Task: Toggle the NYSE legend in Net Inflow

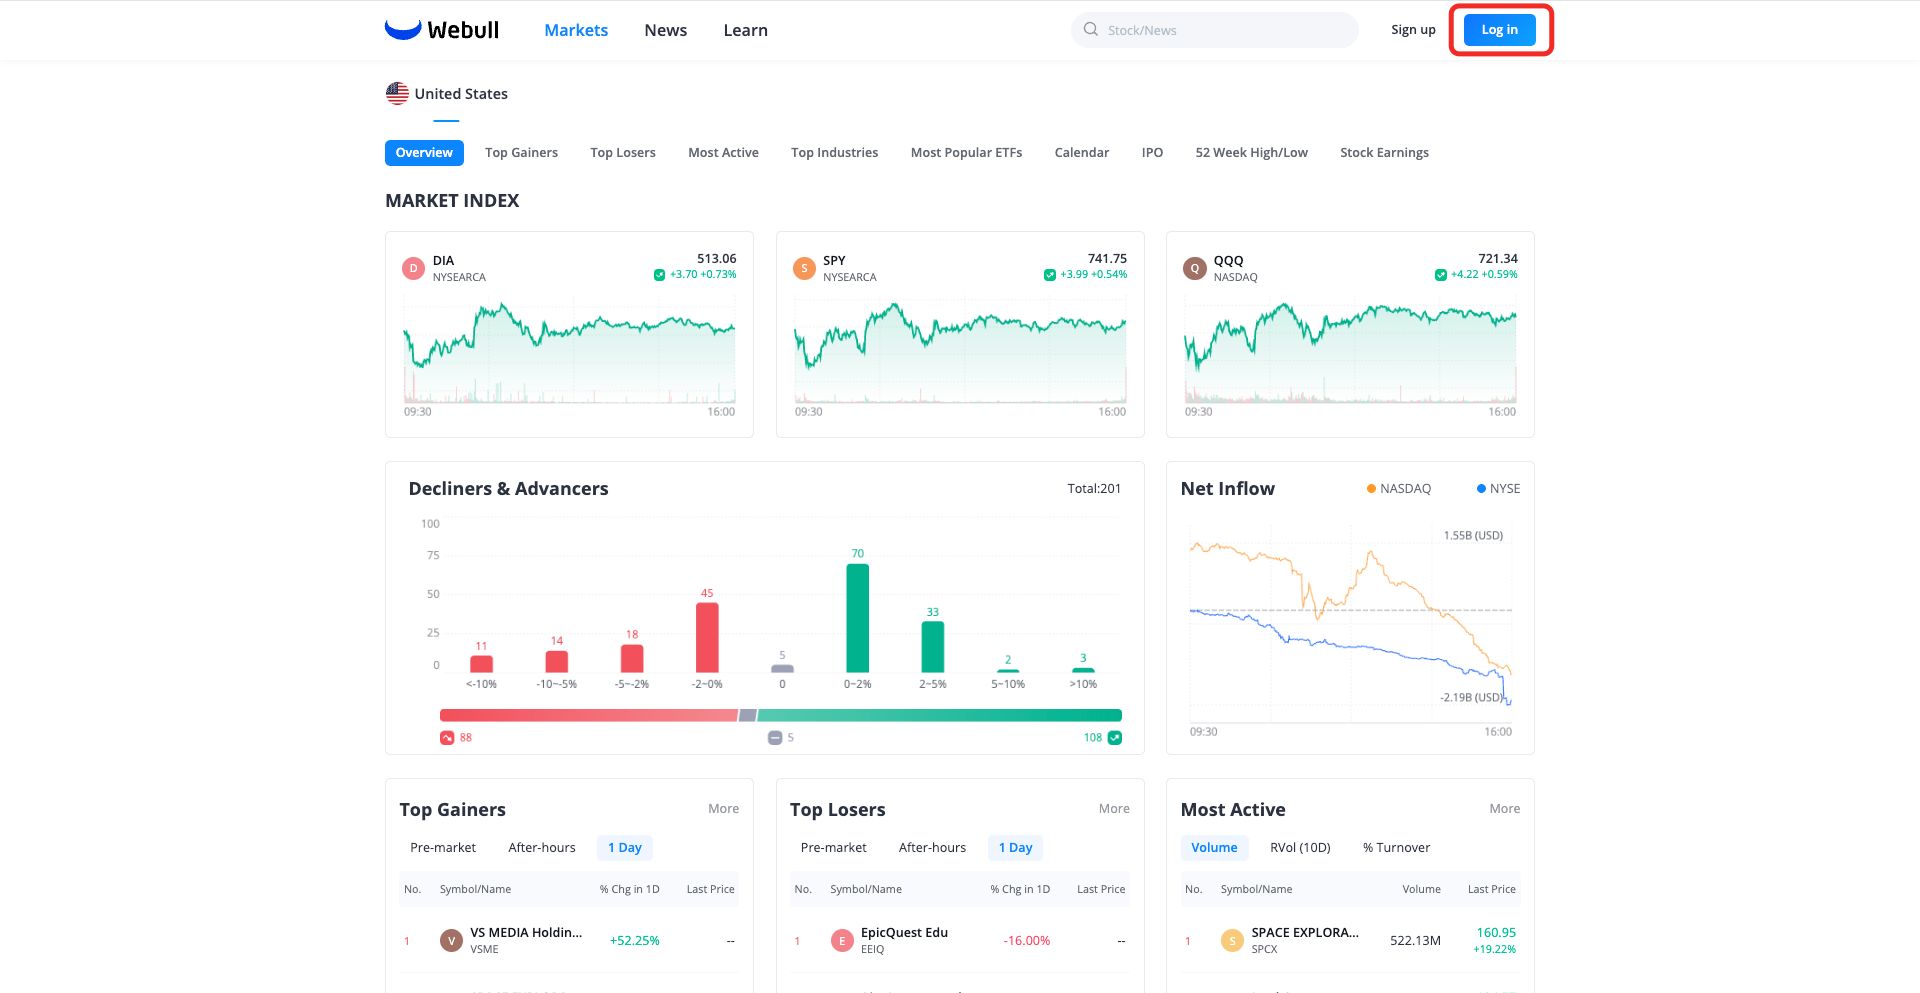Action: (1498, 488)
